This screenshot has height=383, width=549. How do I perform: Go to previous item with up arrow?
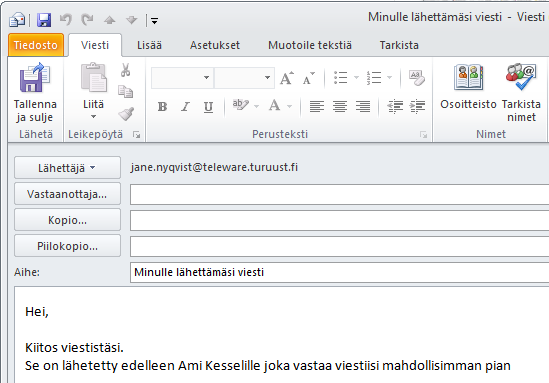[110, 20]
